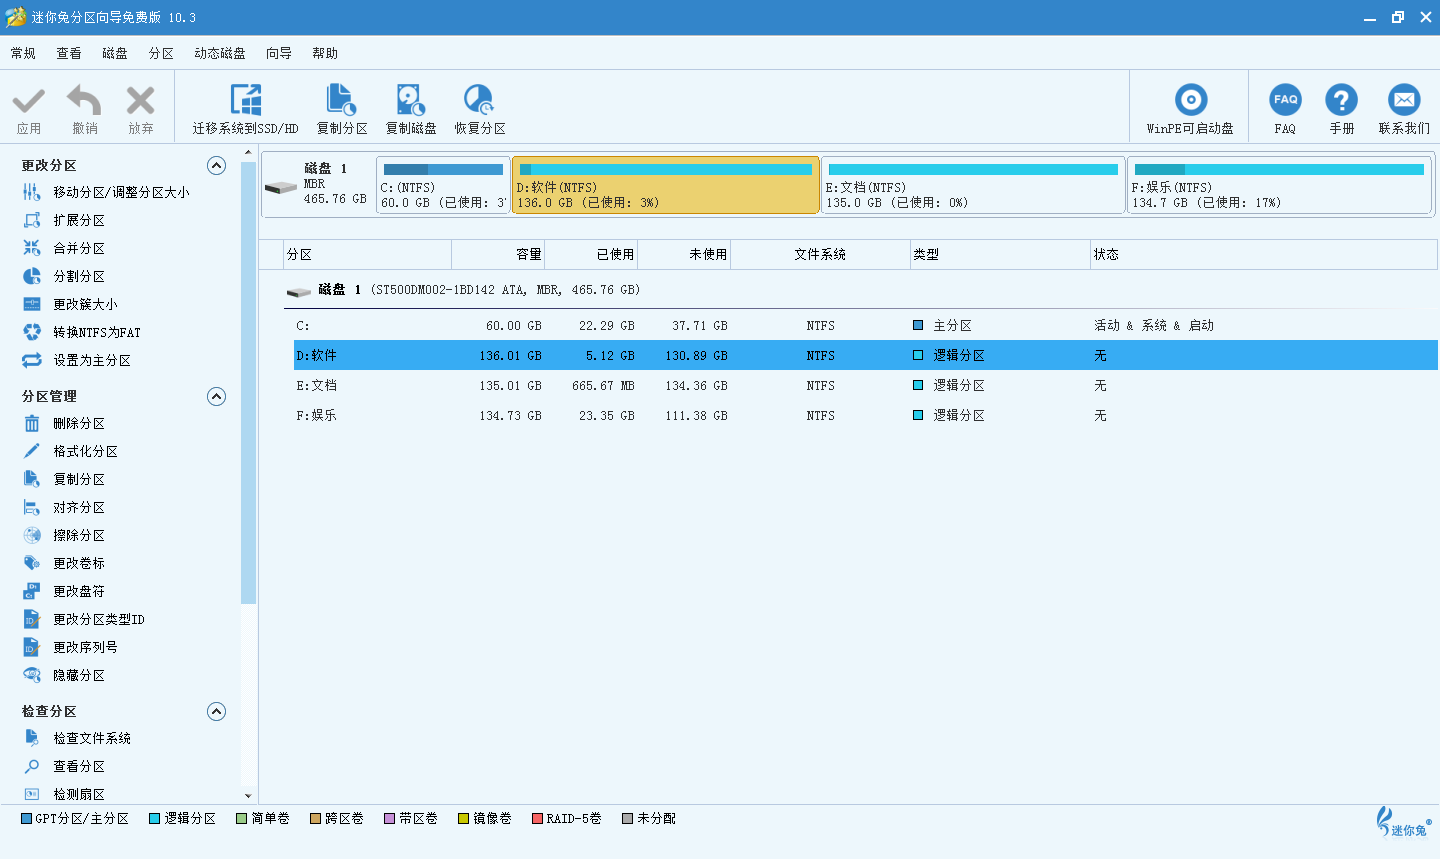Screen dimensions: 1440x859
Task: Select the E:文档 block in disk map
Action: click(x=973, y=185)
